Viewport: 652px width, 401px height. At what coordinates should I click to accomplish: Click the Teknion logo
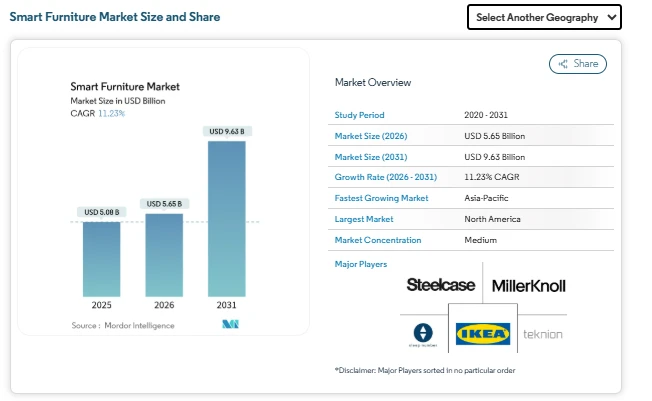(x=542, y=334)
